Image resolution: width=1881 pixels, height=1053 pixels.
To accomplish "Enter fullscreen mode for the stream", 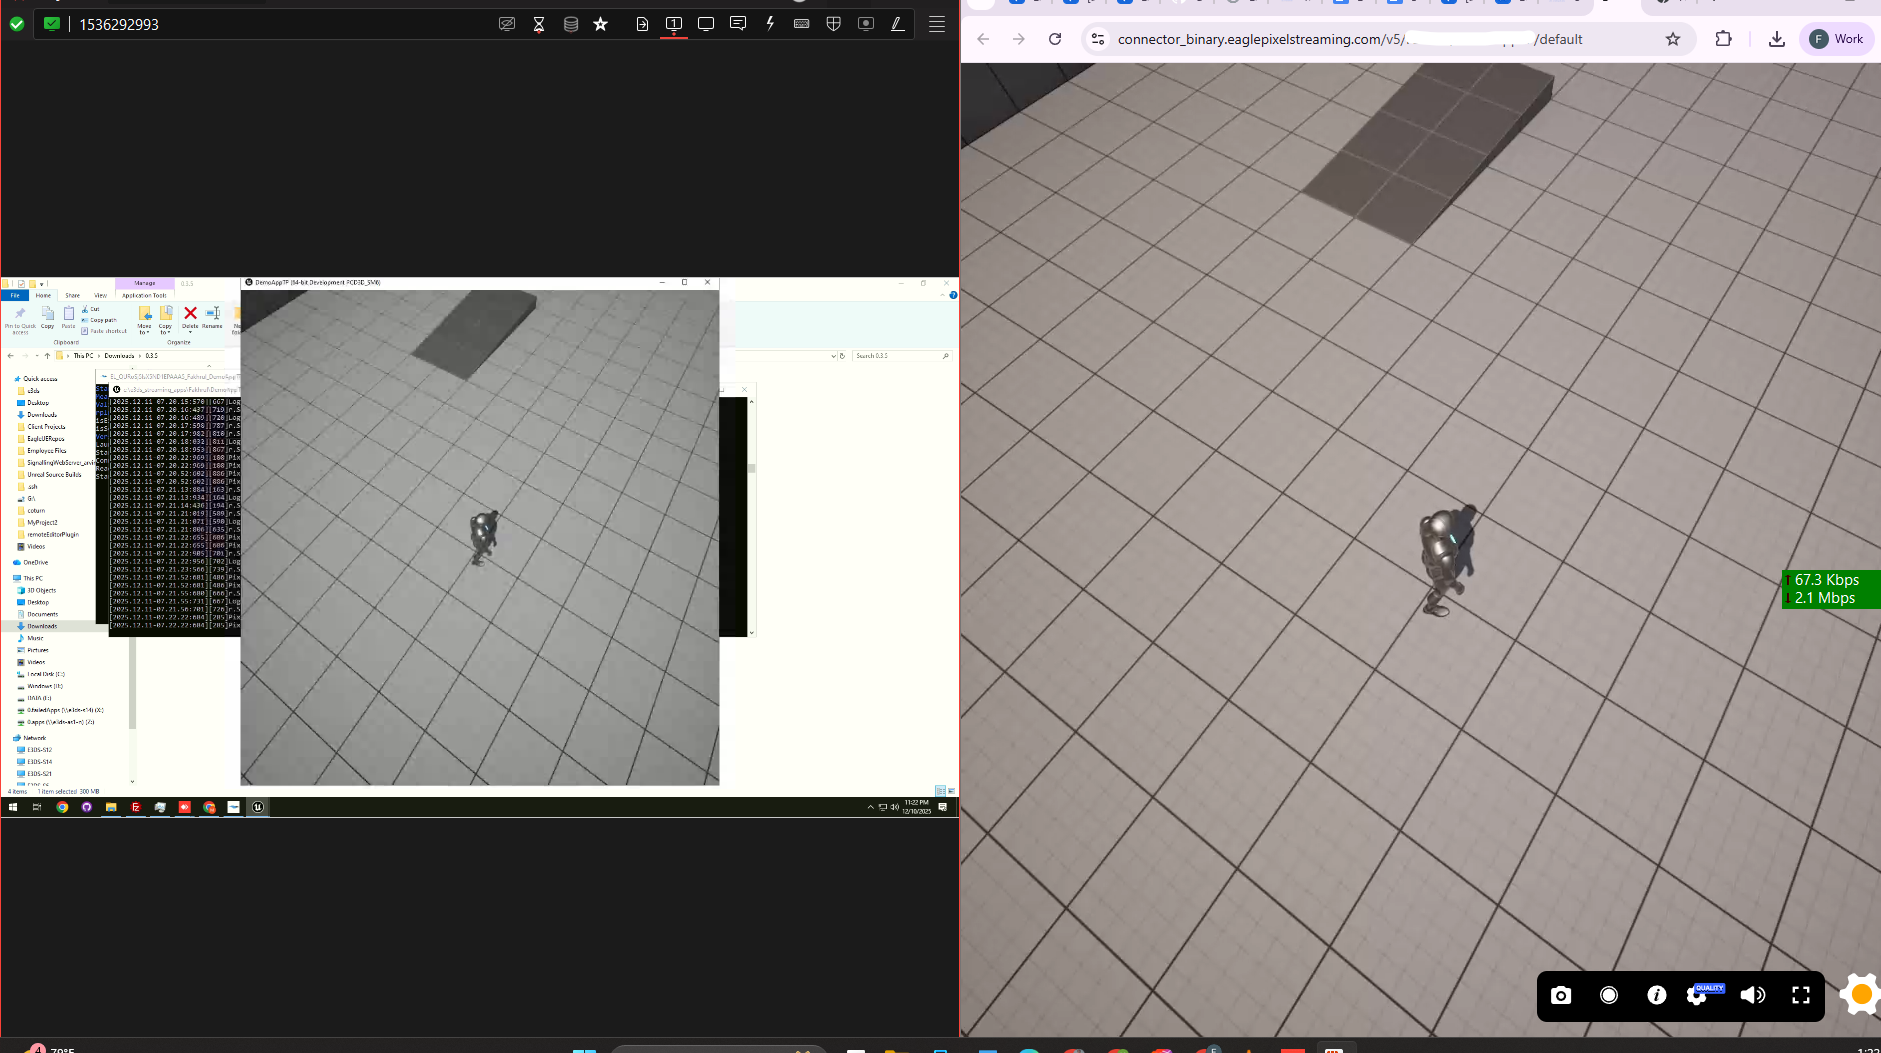I will [x=1801, y=995].
